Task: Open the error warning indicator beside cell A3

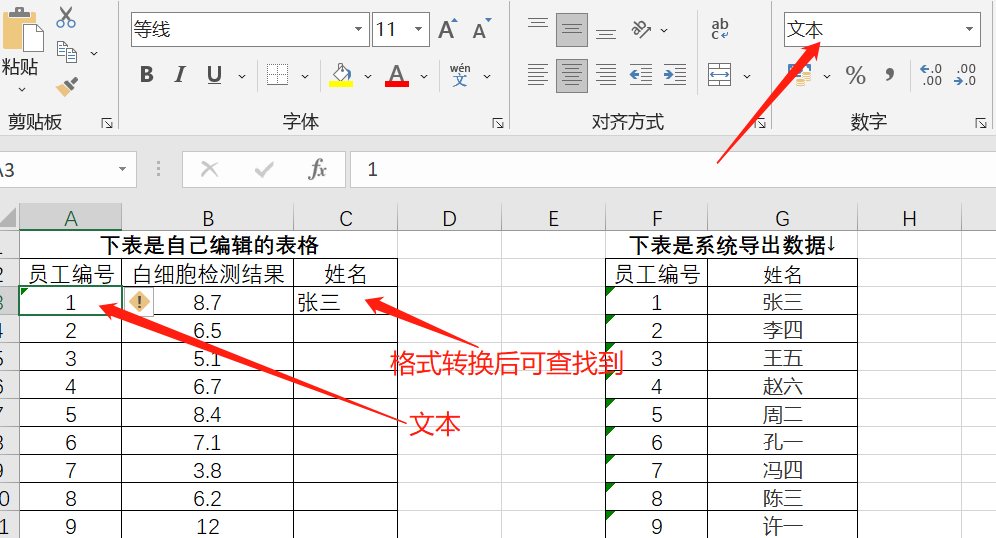Action: (x=139, y=301)
